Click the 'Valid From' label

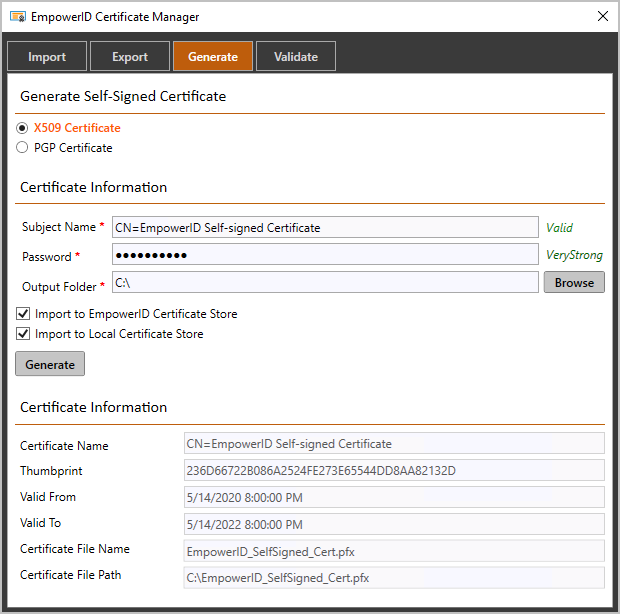pos(48,497)
